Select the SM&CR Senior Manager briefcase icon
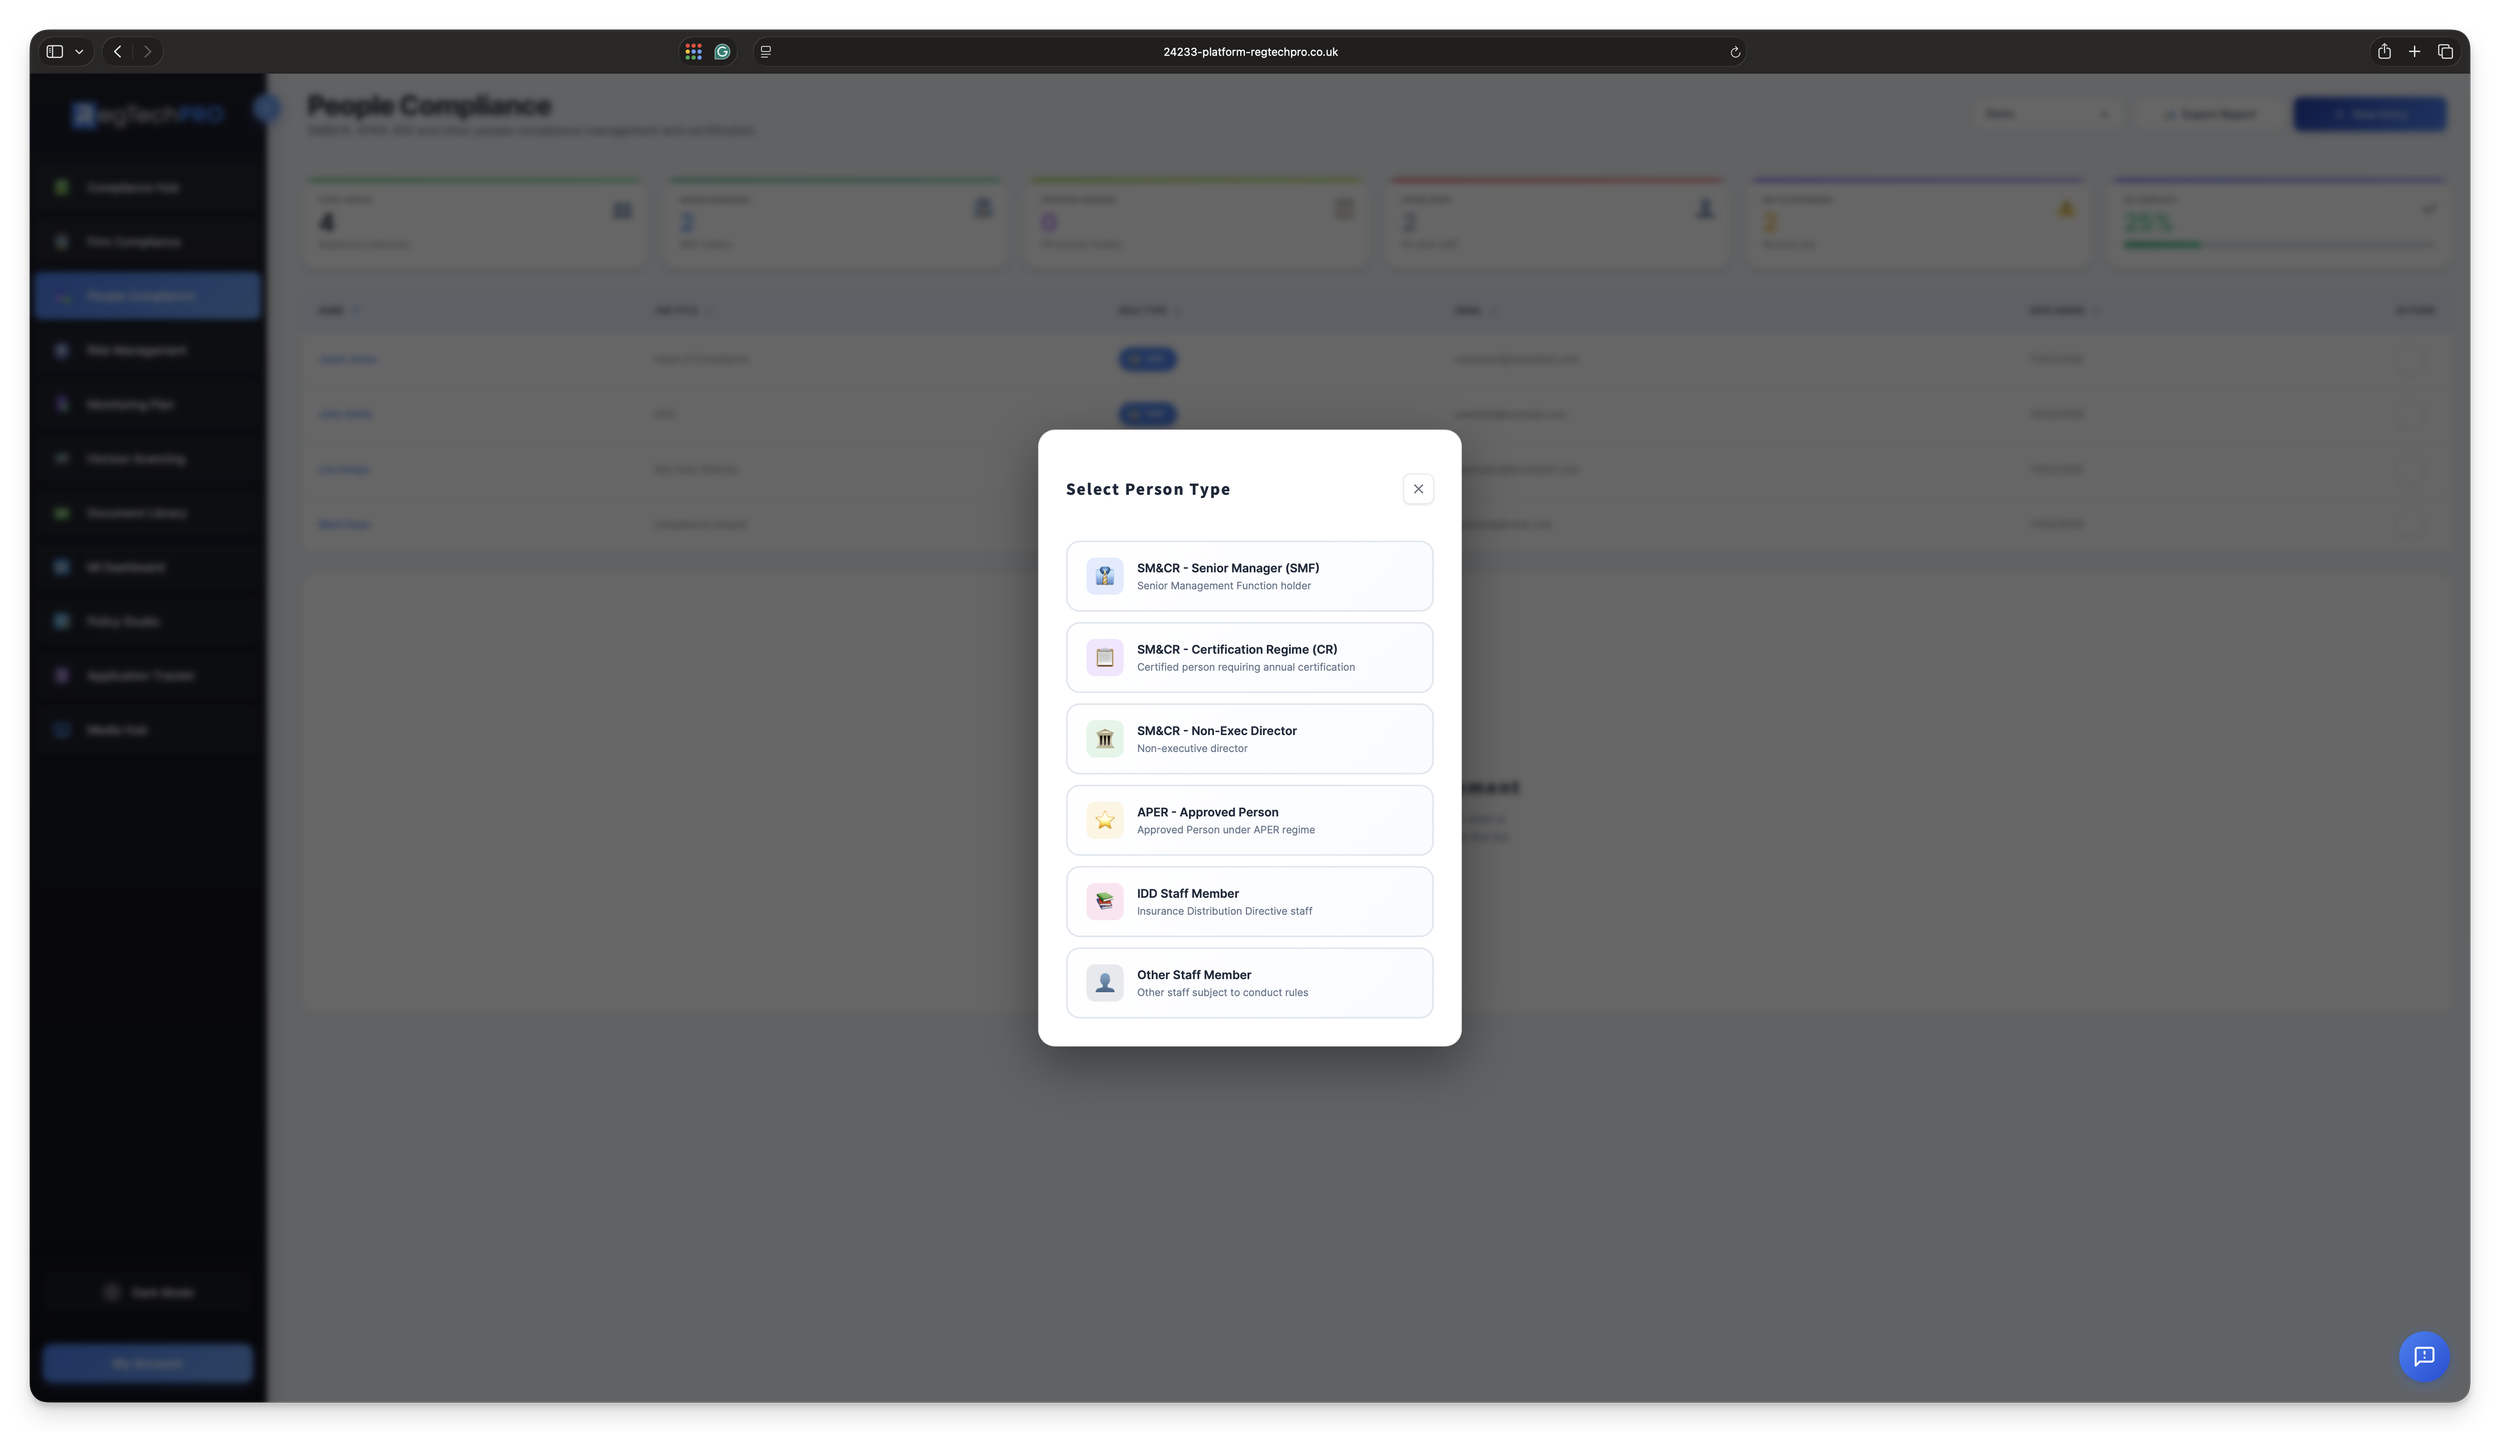Screen dimensions: 2500x1432 tap(1105, 576)
